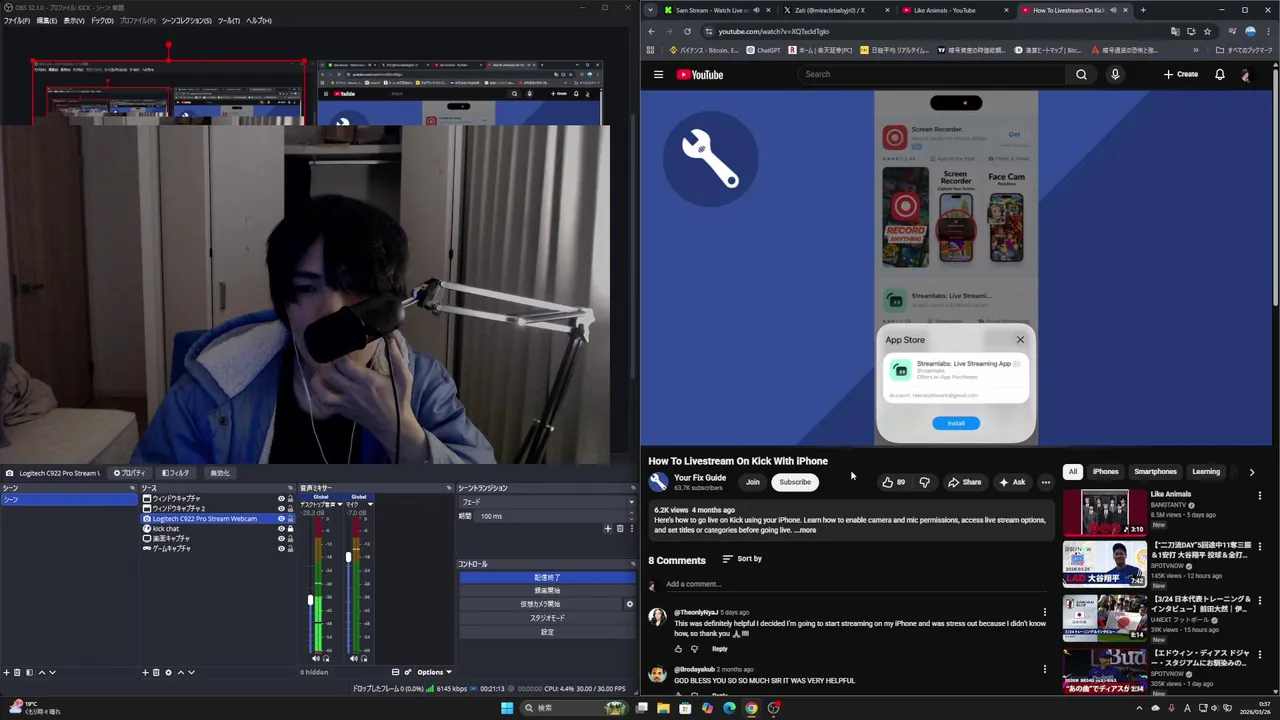Viewport: 1280px width, 720px height.
Task: Open デスクトップ音声 channel dropdown arrow
Action: 340,504
